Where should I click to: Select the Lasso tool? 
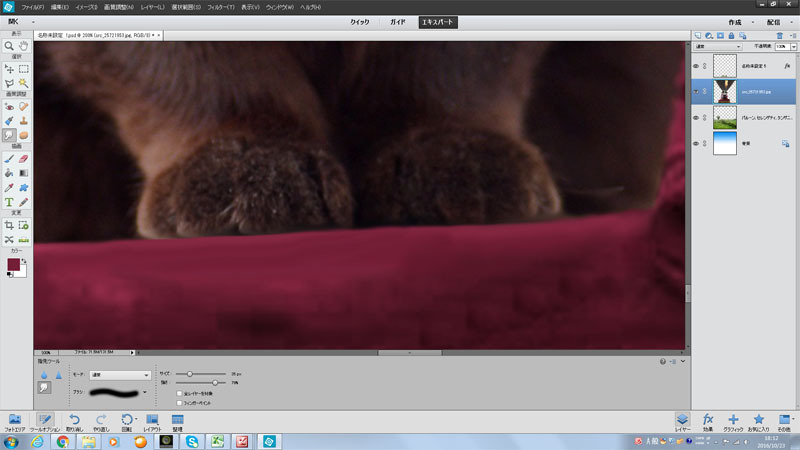(9, 83)
